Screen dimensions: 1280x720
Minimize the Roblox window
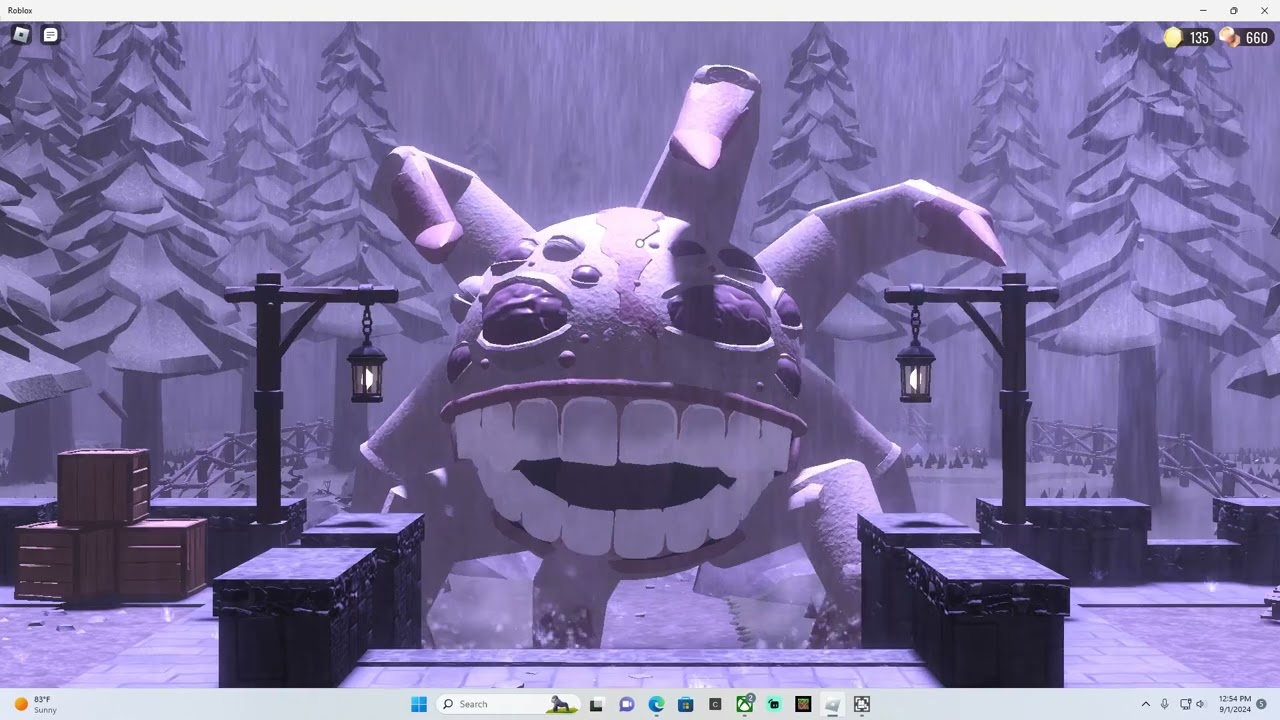(1203, 10)
